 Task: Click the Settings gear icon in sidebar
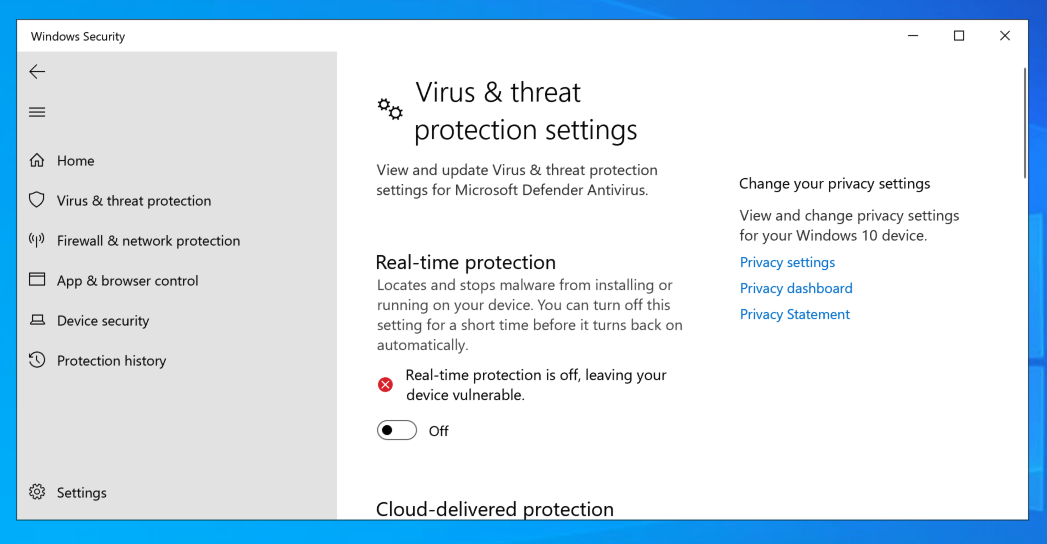(x=37, y=492)
